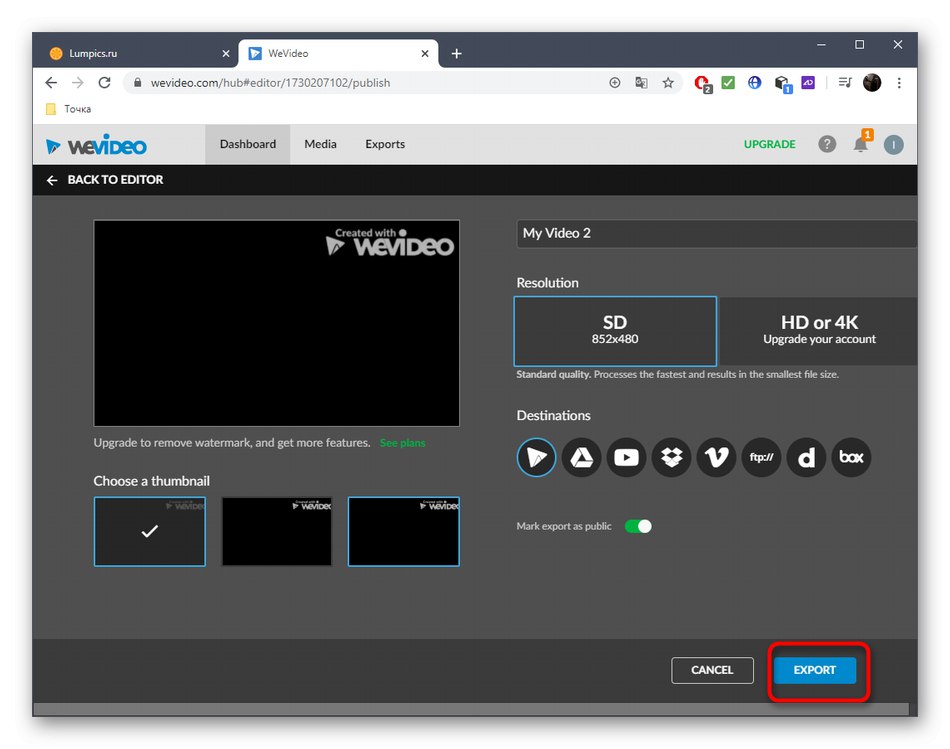Switch to the Media tab
The height and width of the screenshot is (749, 950).
click(x=320, y=144)
